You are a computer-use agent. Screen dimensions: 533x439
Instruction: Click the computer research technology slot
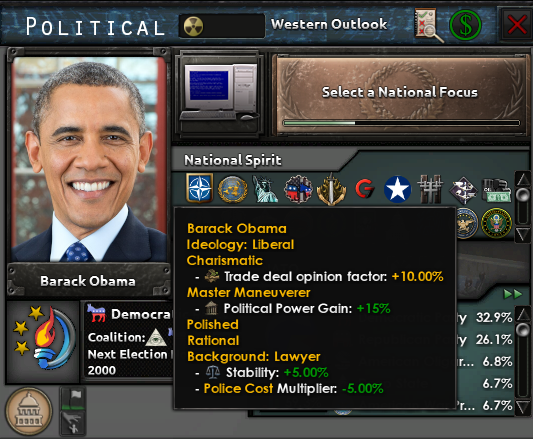pyautogui.click(x=219, y=96)
